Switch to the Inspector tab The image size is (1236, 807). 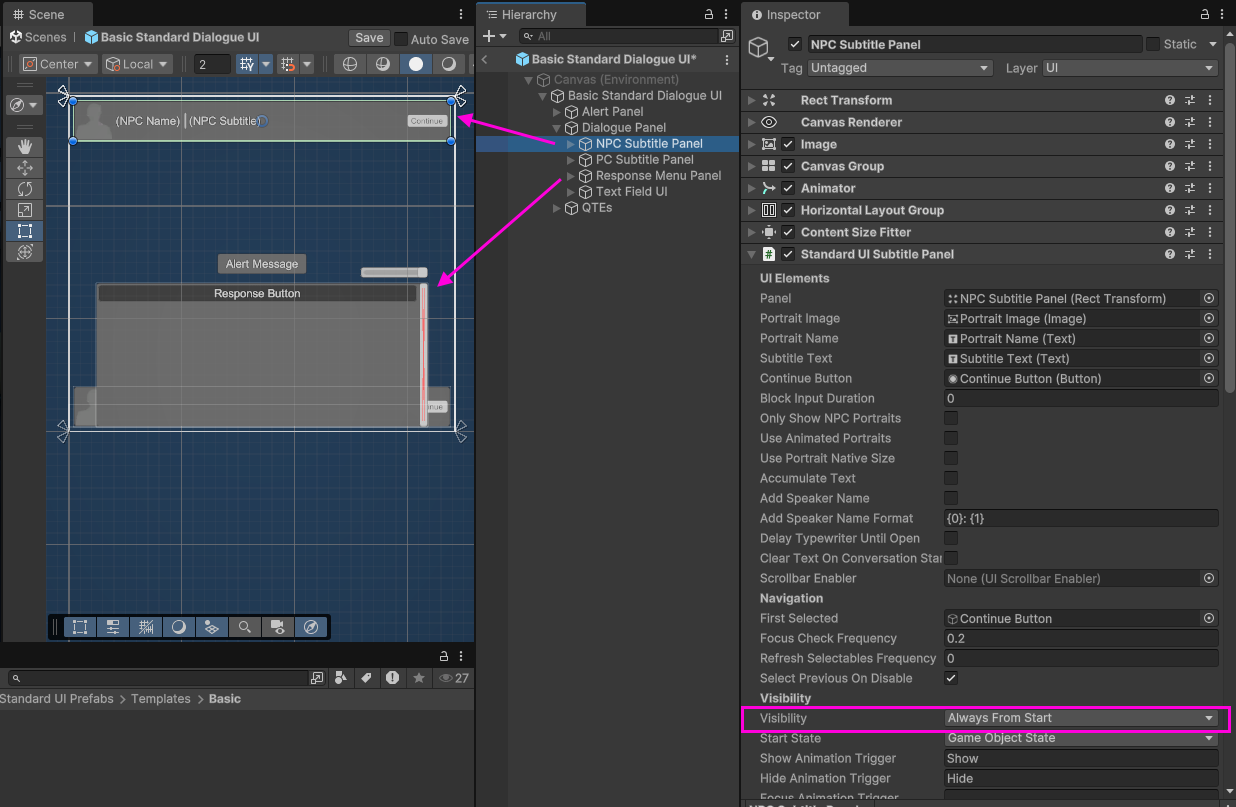(794, 15)
